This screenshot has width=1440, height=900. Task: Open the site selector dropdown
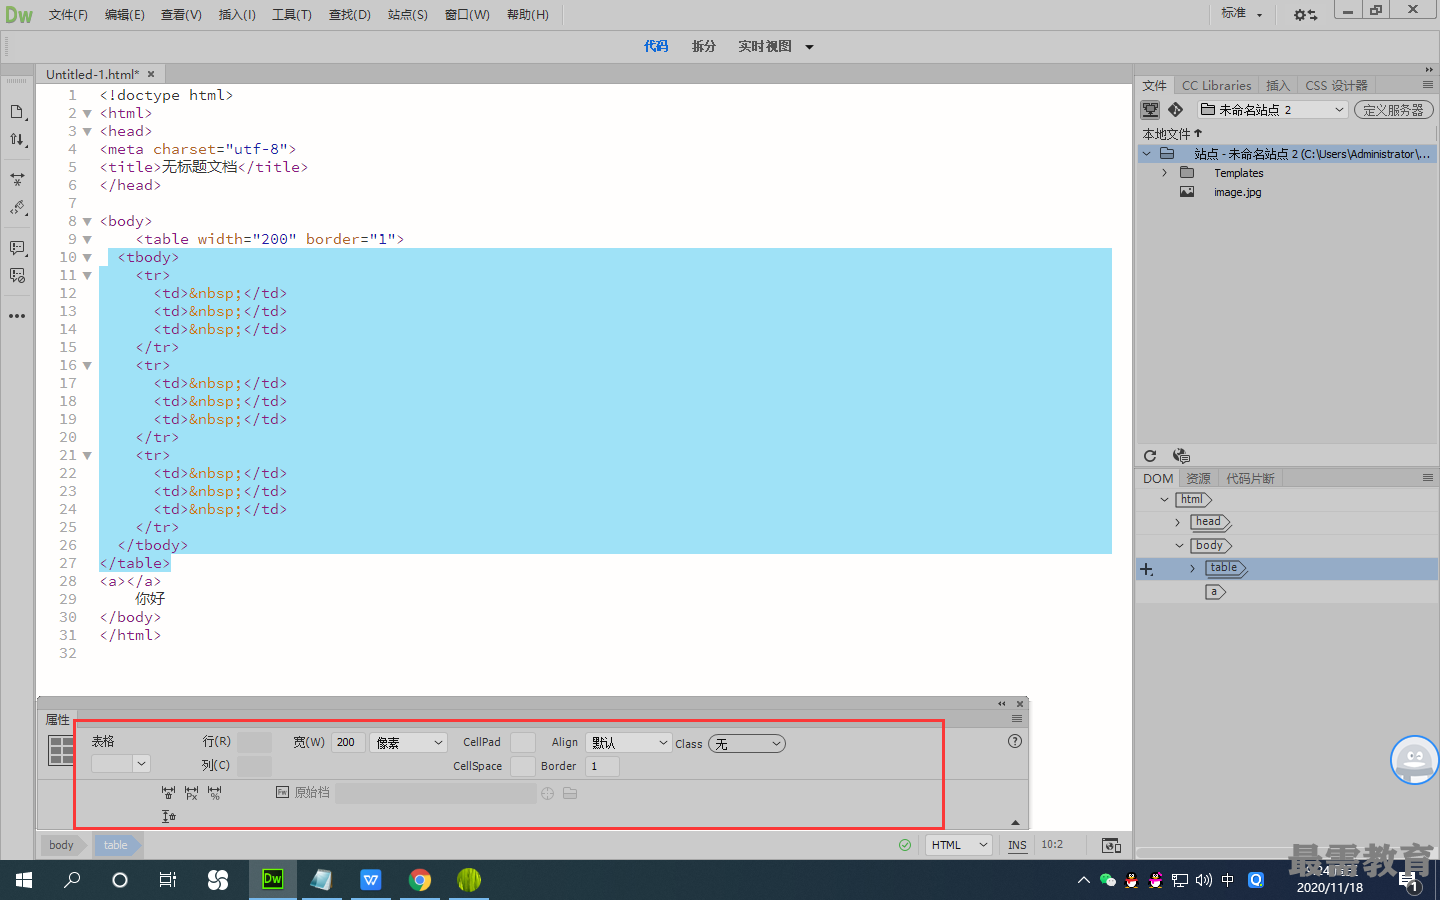tap(1273, 110)
